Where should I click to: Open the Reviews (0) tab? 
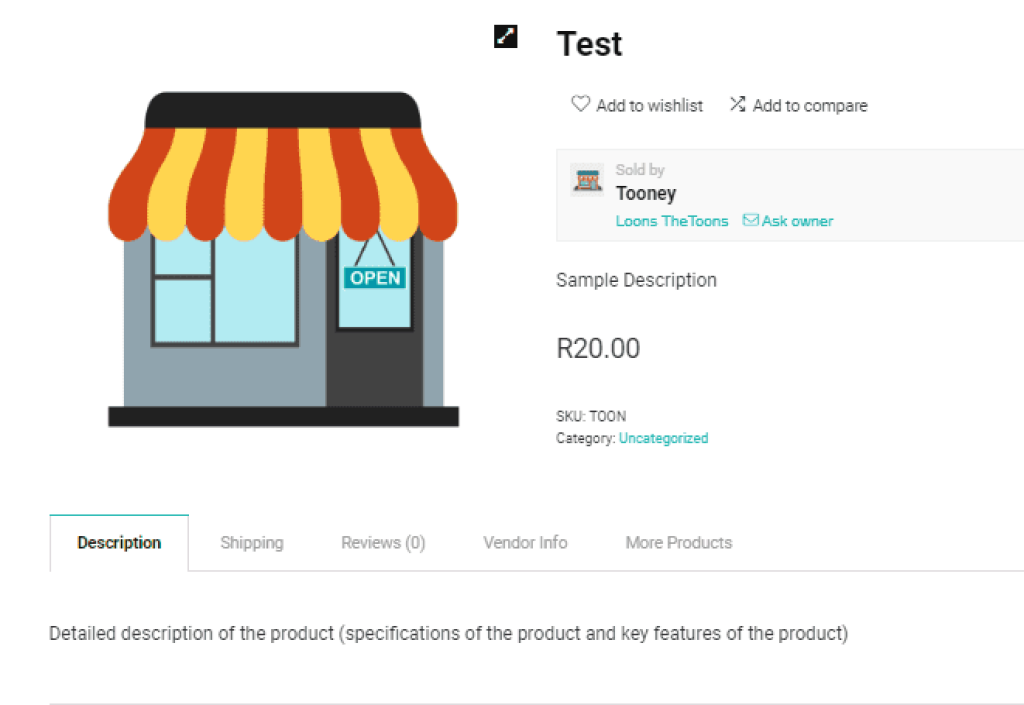coord(383,543)
